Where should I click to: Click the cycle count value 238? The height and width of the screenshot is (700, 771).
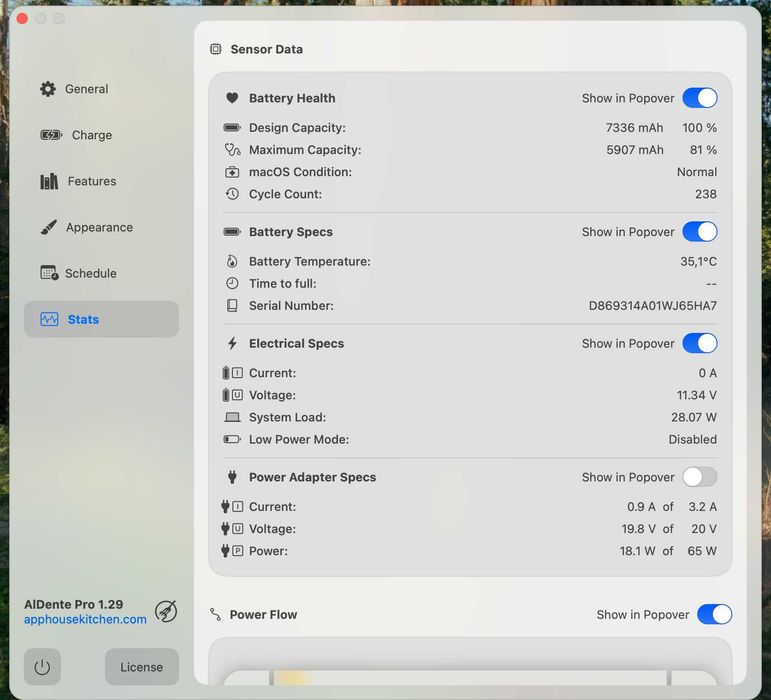[706, 194]
